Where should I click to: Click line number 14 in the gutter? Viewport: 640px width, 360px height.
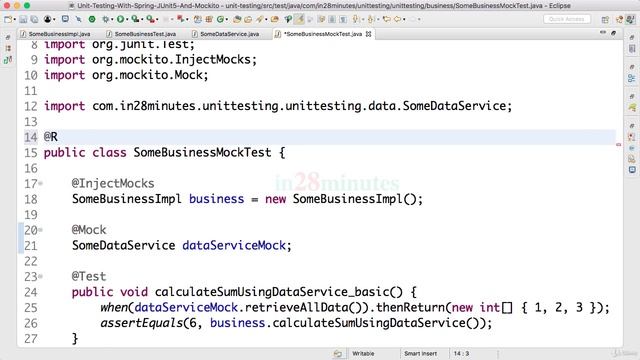[31, 137]
